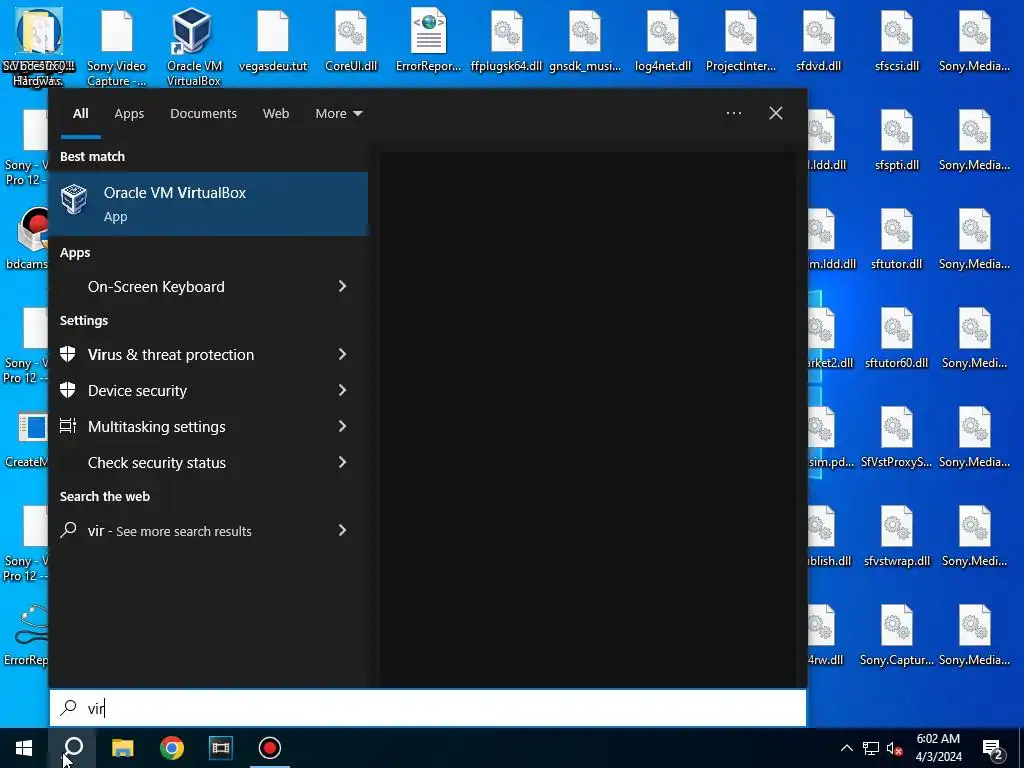Open Virus & threat protection setting
This screenshot has width=1024, height=768.
pyautogui.click(x=196, y=355)
